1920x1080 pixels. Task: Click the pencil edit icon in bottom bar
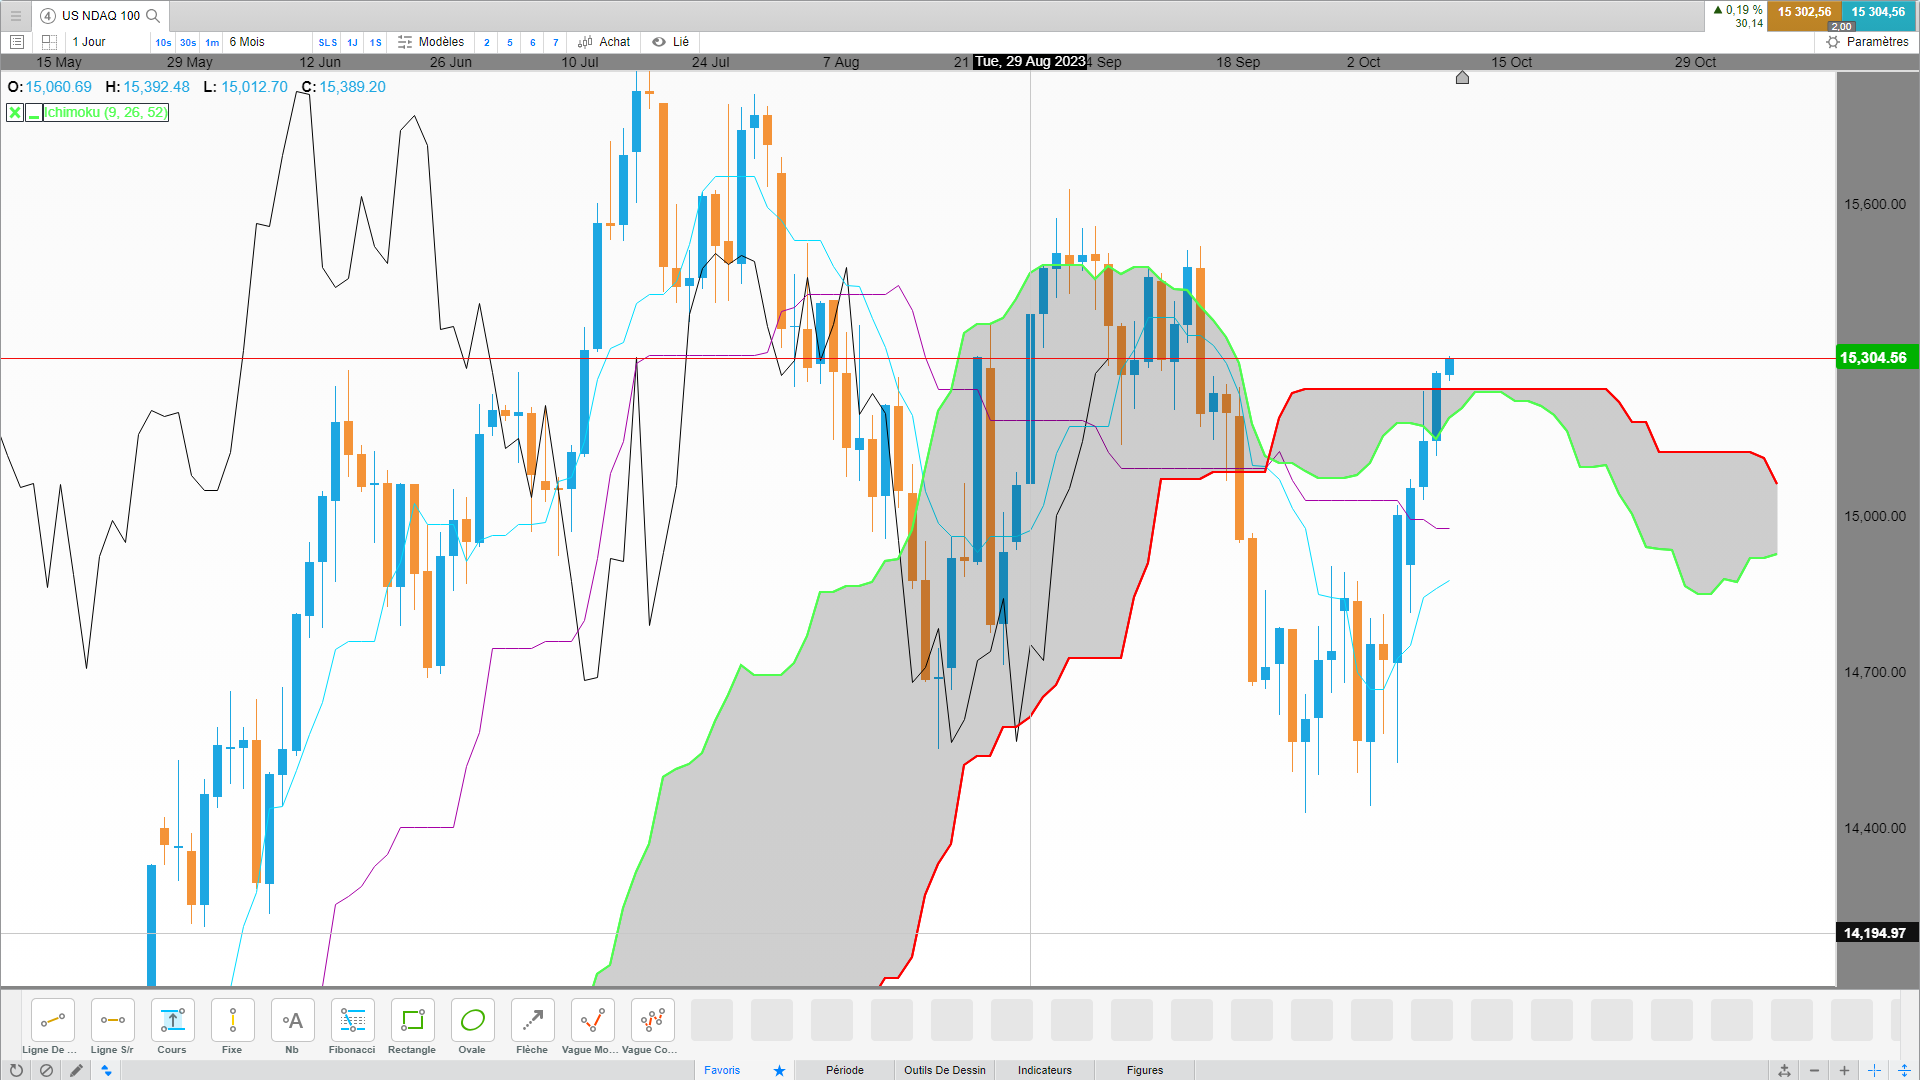76,1070
